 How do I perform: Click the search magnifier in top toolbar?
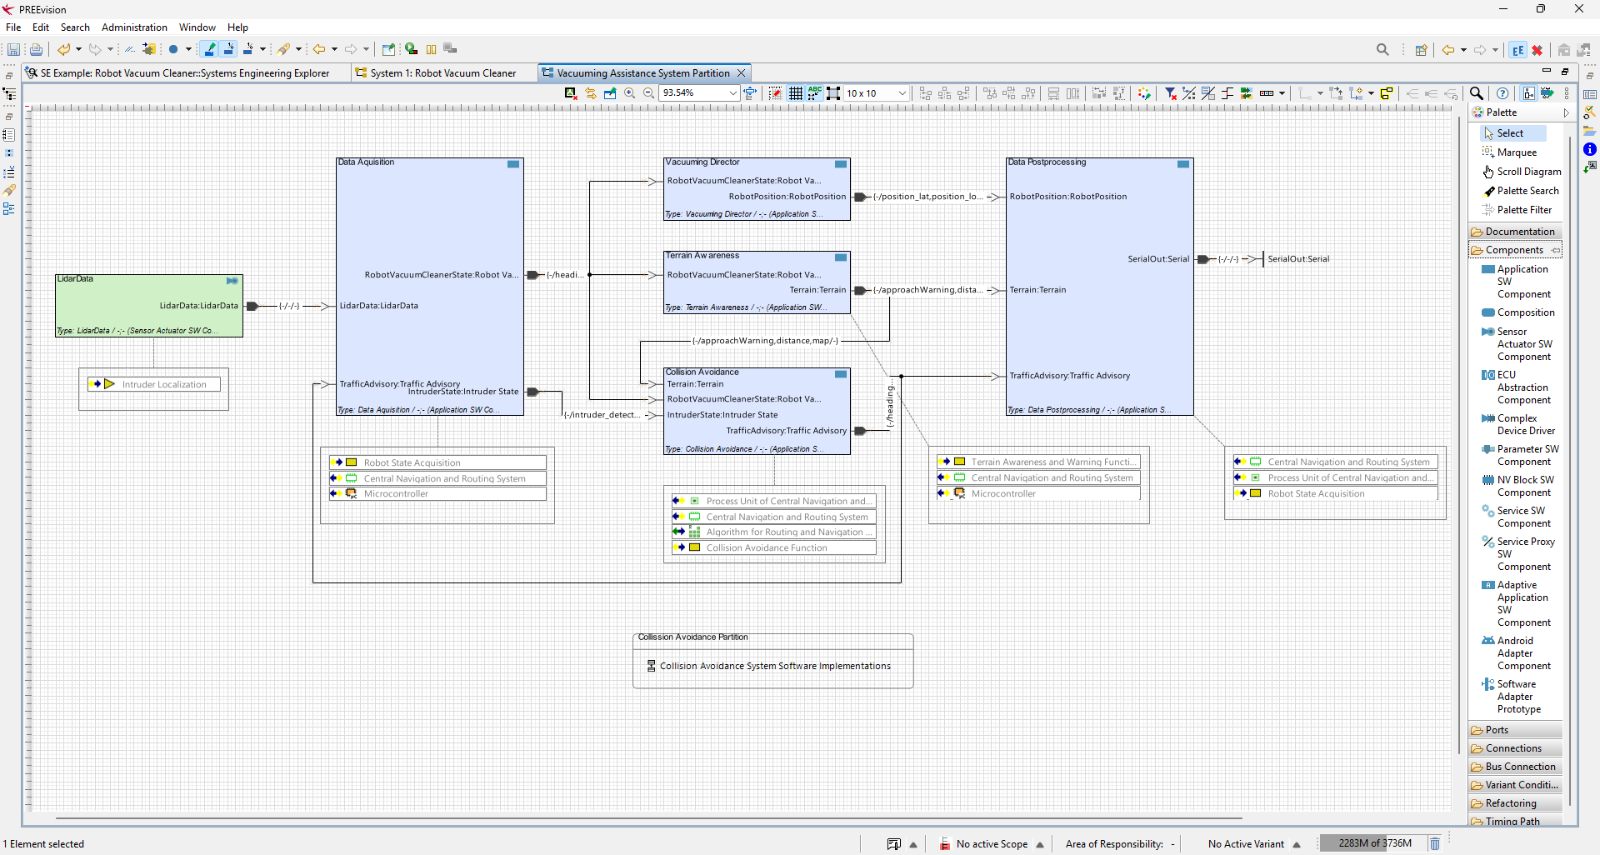(x=1382, y=50)
